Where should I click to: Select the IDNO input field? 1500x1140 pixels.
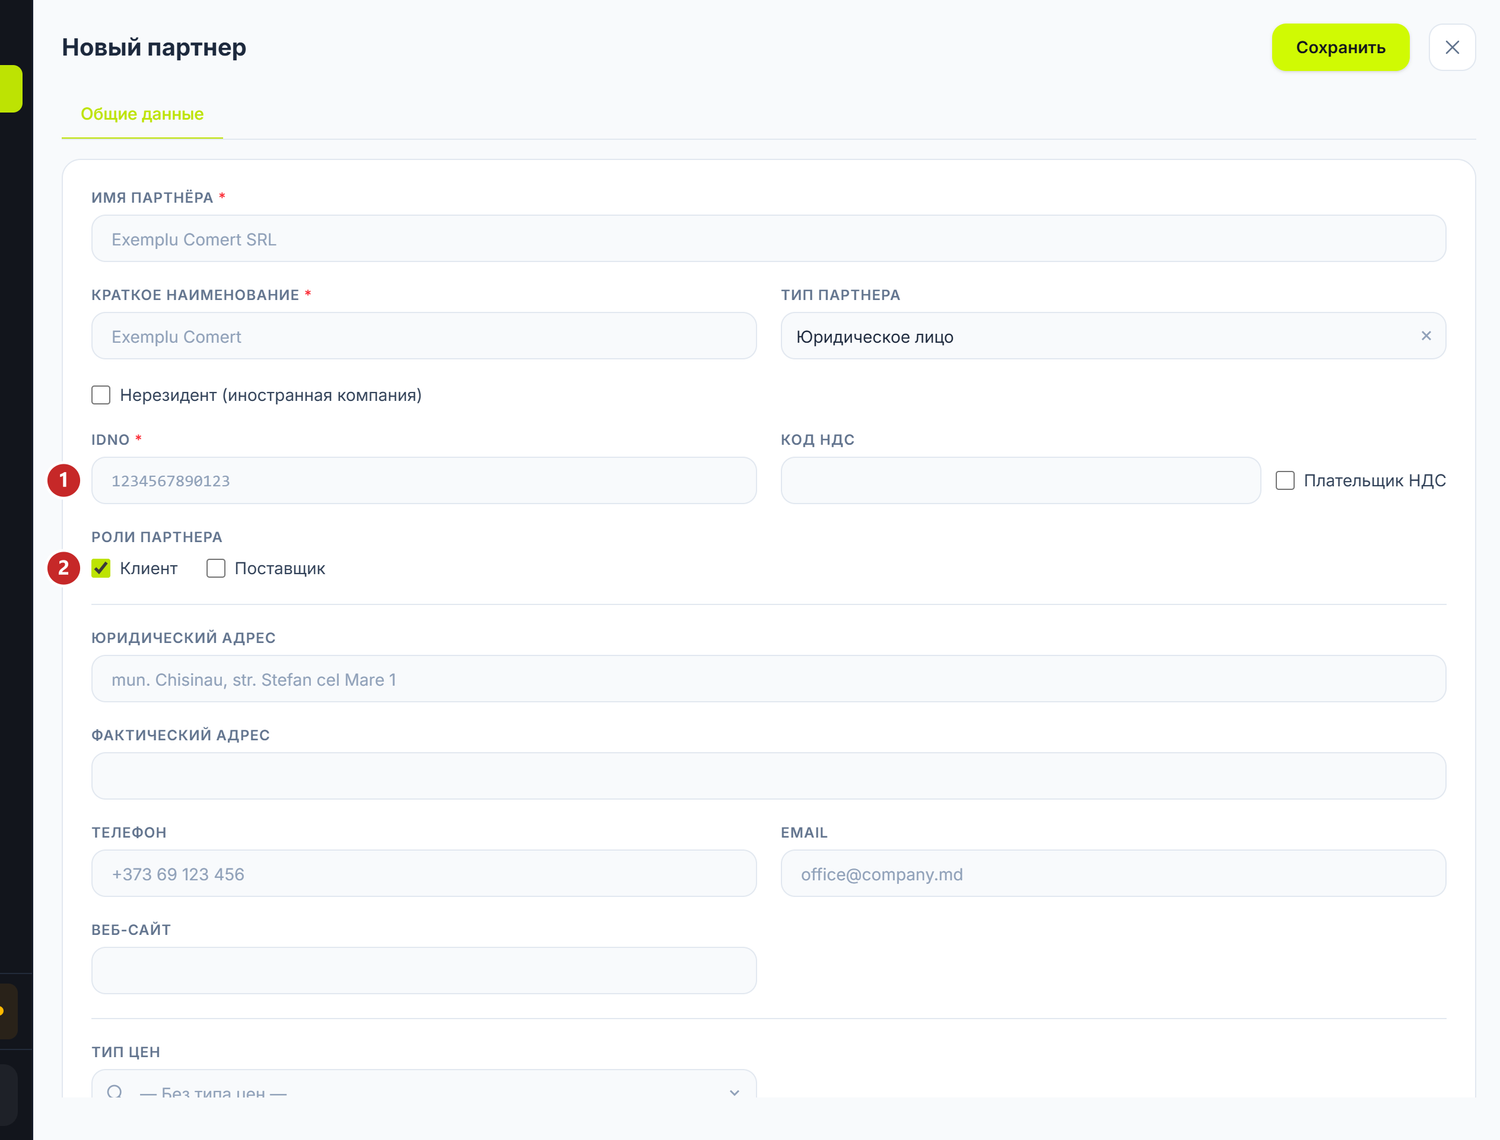tap(424, 481)
